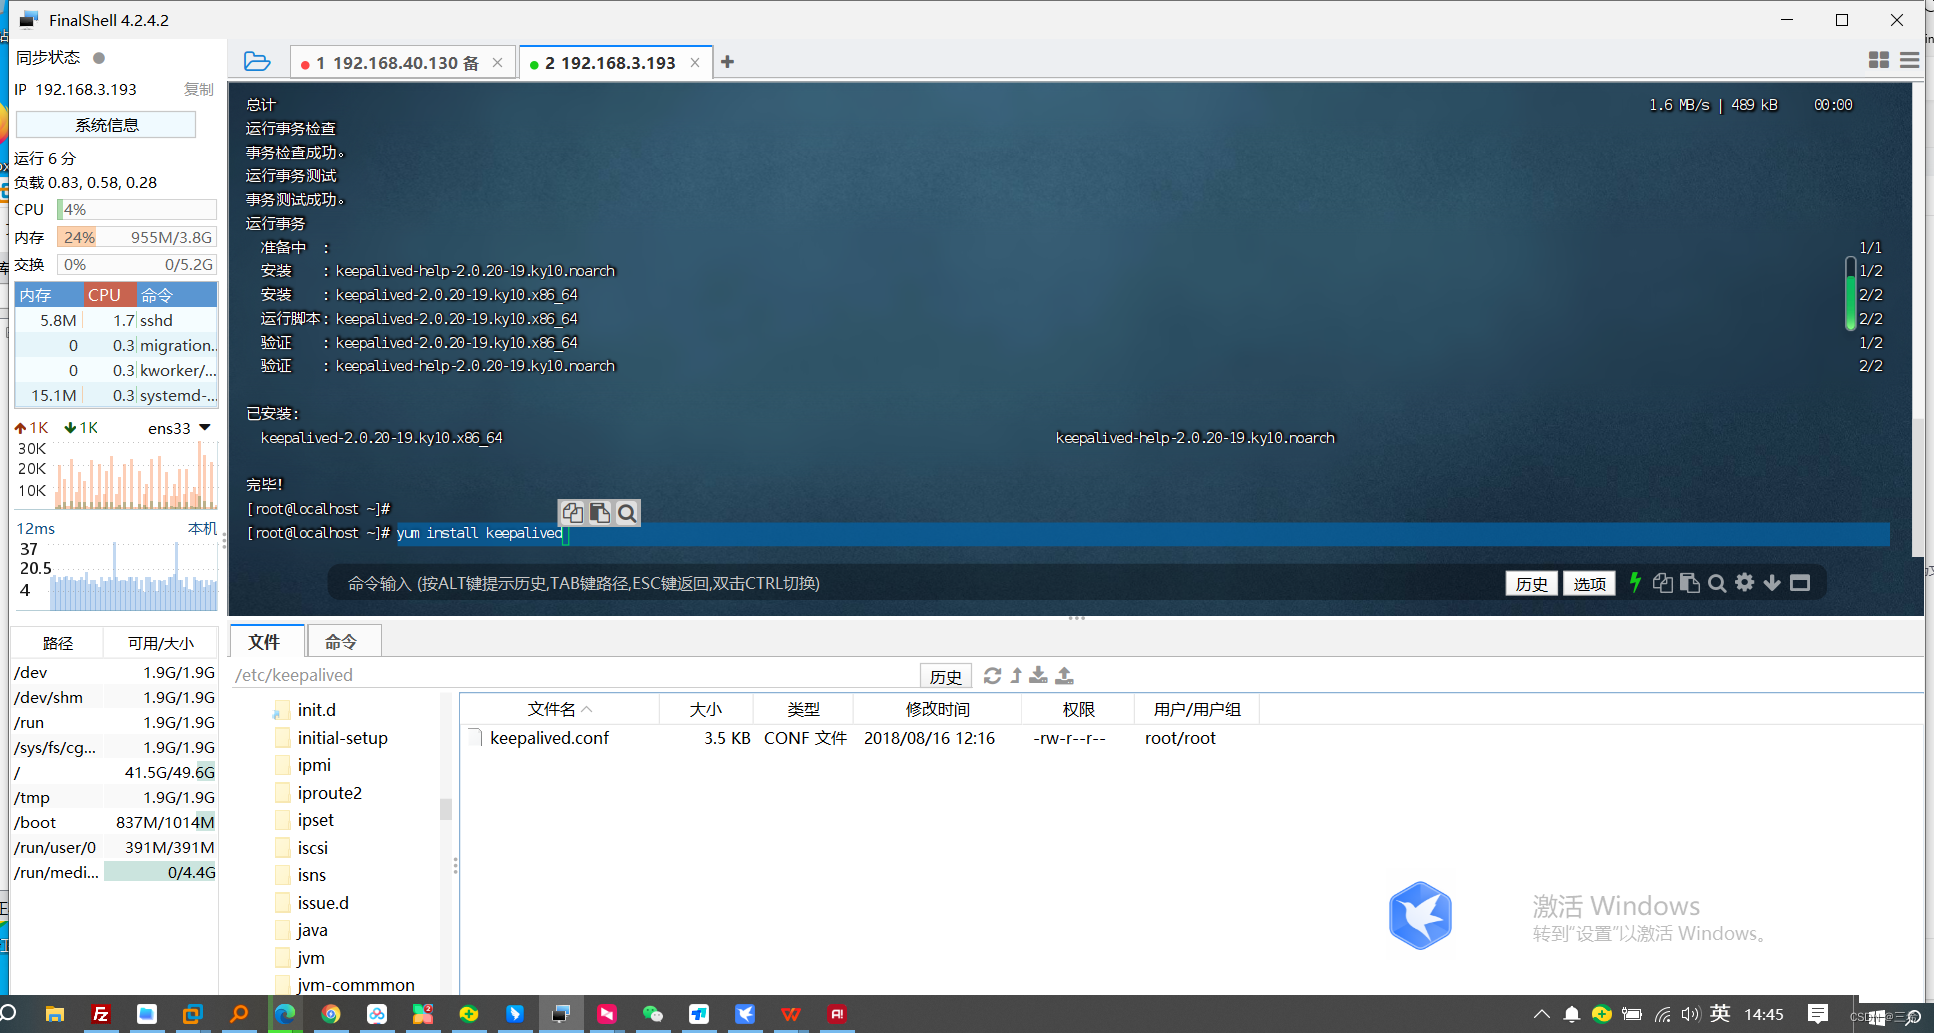Screen dimensions: 1934x1033
Task: Click 复制 to copy the IP address
Action: click(x=197, y=89)
